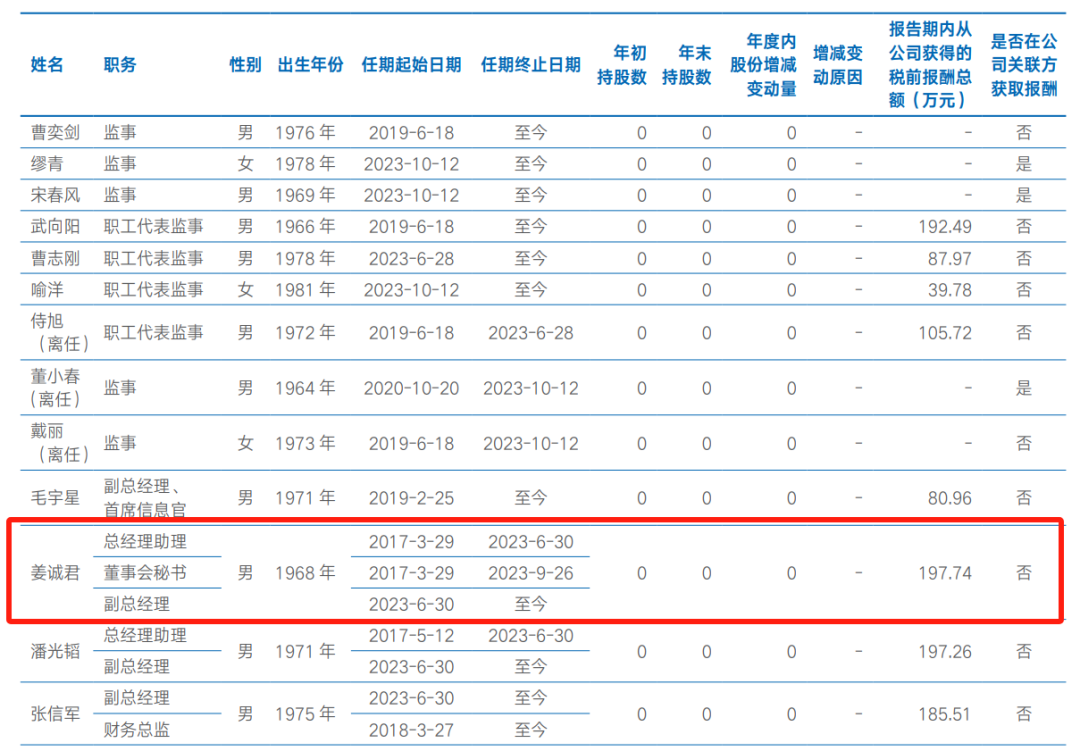Click the 职务 column header
Viewport: 1080px width, 751px height.
tap(120, 65)
